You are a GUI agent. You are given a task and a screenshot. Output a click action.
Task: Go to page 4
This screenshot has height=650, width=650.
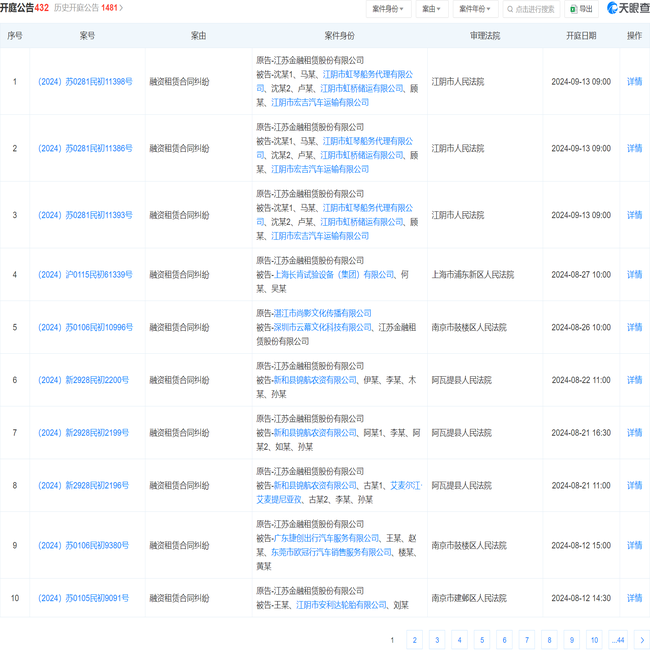click(x=459, y=640)
